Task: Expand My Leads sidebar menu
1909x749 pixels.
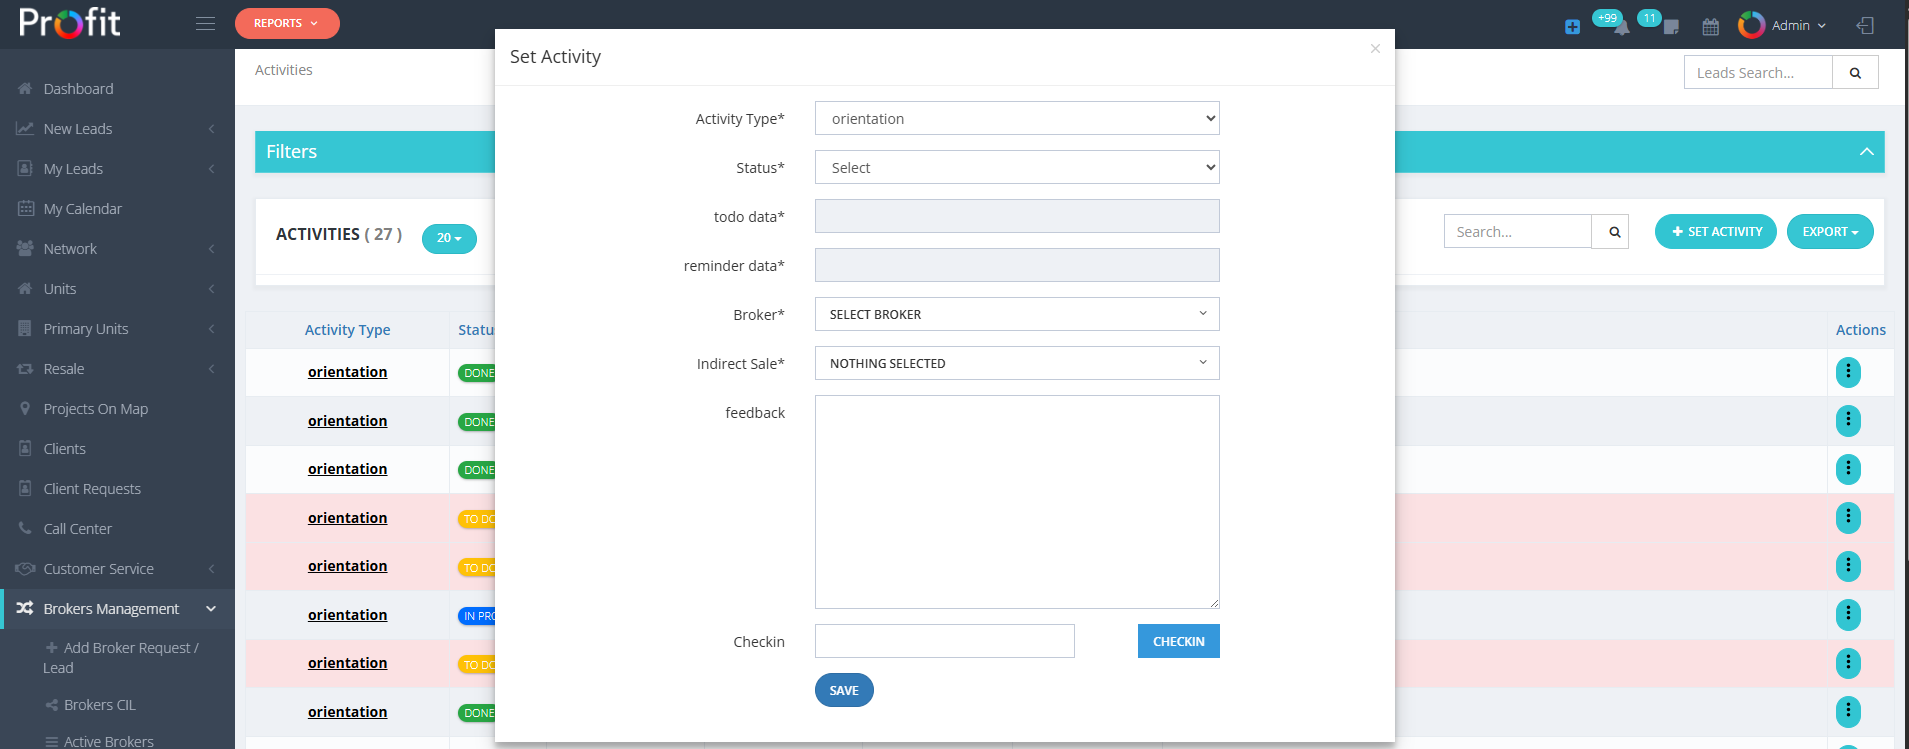Action: point(117,169)
